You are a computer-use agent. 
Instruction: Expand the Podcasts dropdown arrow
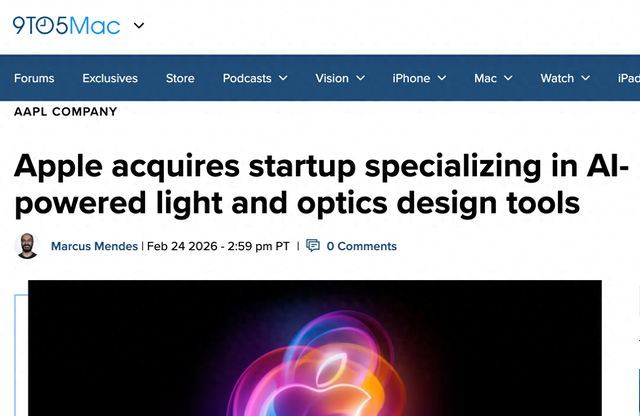coord(283,78)
